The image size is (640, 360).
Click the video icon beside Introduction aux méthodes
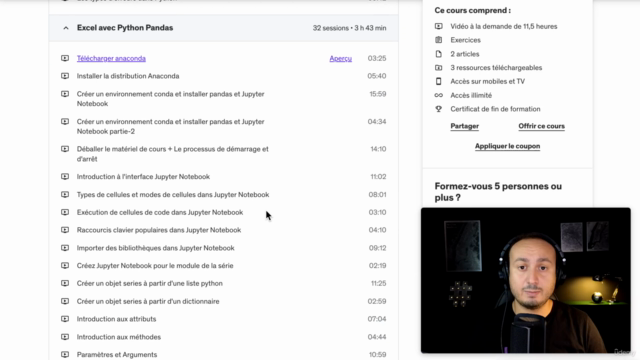pyautogui.click(x=65, y=337)
